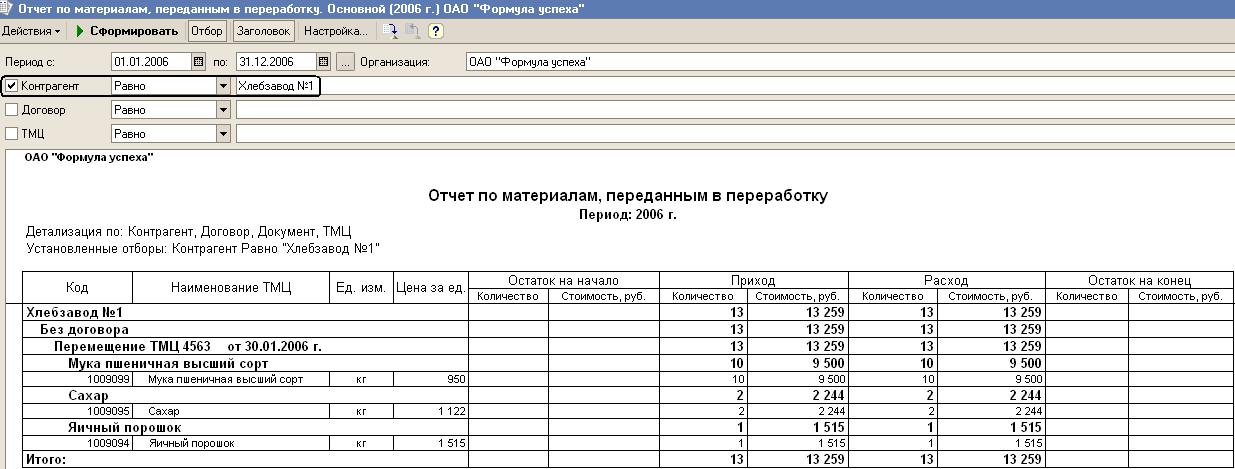1235x469 pixels.
Task: Enable the ТМЦ filter checkbox
Action: pyautogui.click(x=12, y=134)
